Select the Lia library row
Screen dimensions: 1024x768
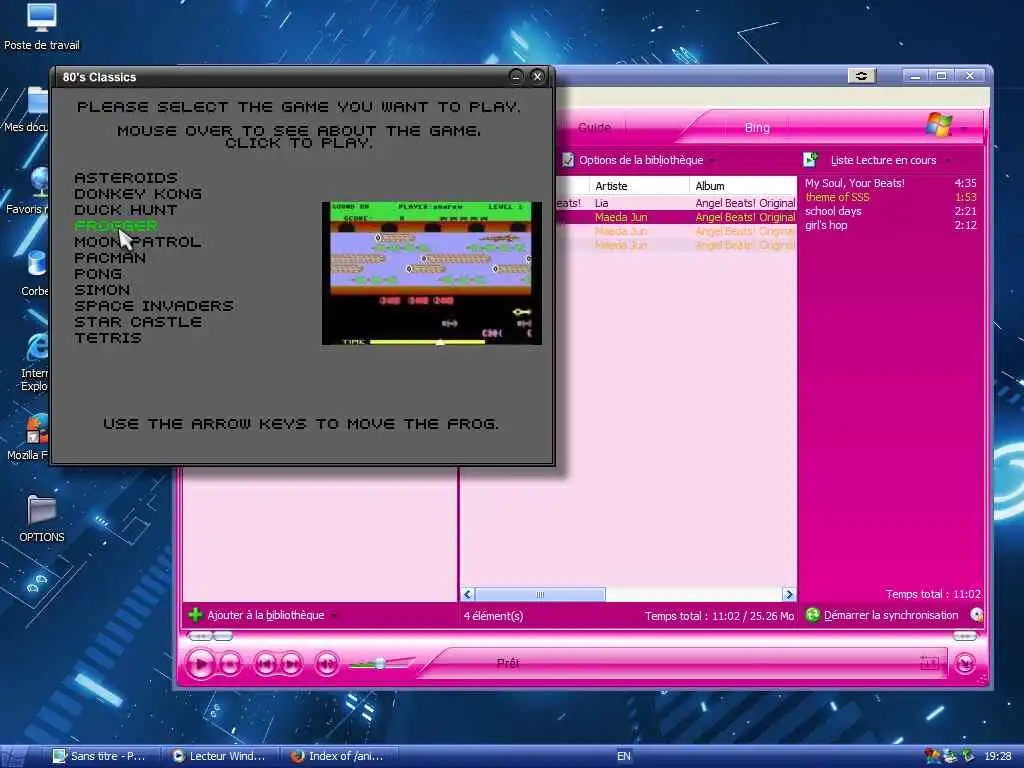coord(676,203)
